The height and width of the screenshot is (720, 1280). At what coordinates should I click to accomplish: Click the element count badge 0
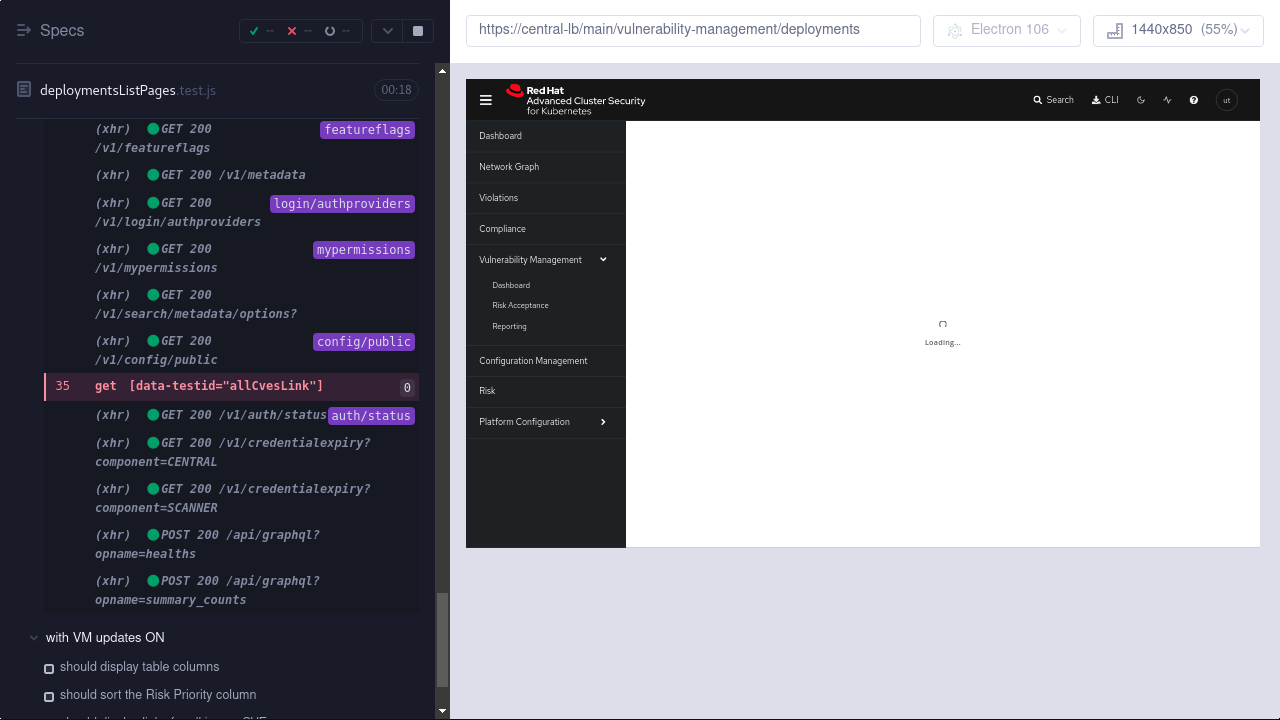point(407,388)
